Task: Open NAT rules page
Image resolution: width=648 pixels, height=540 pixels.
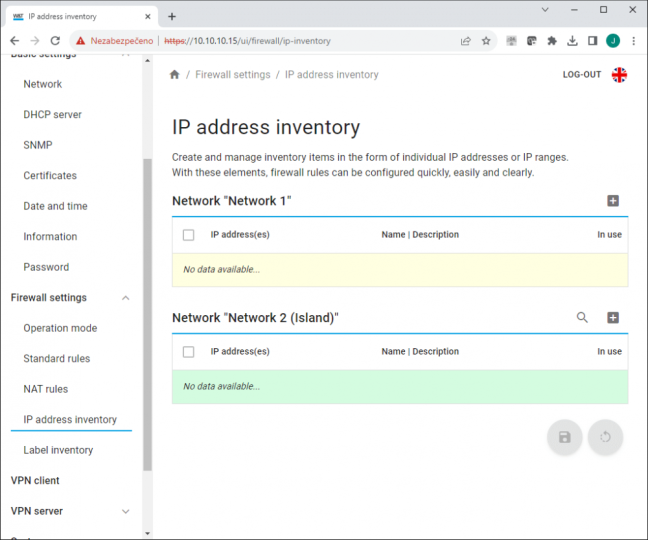Action: click(x=45, y=389)
